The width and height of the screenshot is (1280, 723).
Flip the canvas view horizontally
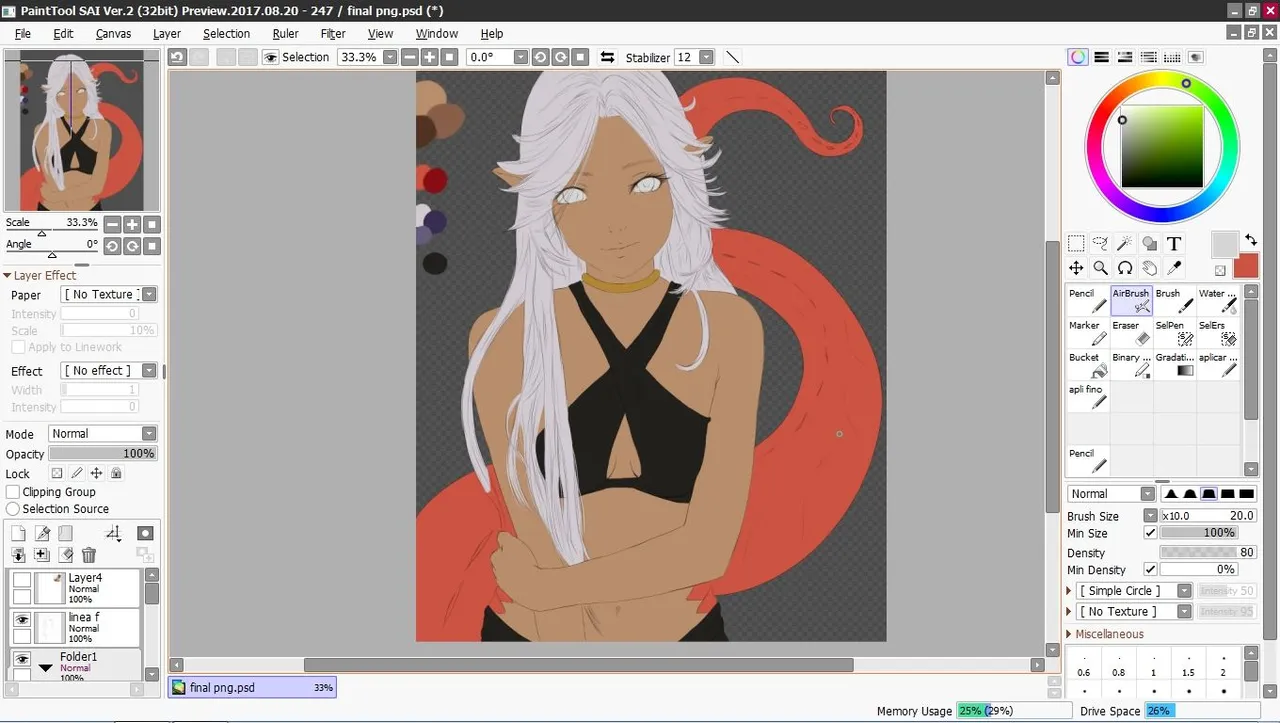click(607, 57)
